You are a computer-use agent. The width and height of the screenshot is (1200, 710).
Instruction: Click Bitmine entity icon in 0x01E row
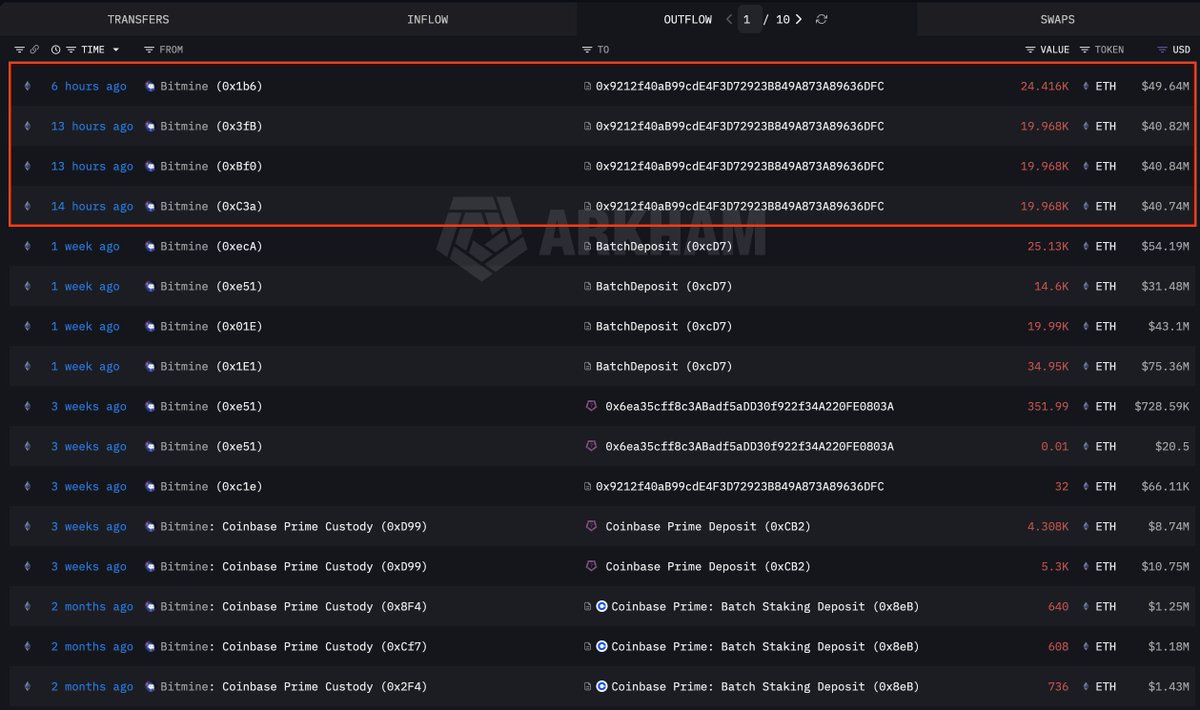pyautogui.click(x=150, y=326)
